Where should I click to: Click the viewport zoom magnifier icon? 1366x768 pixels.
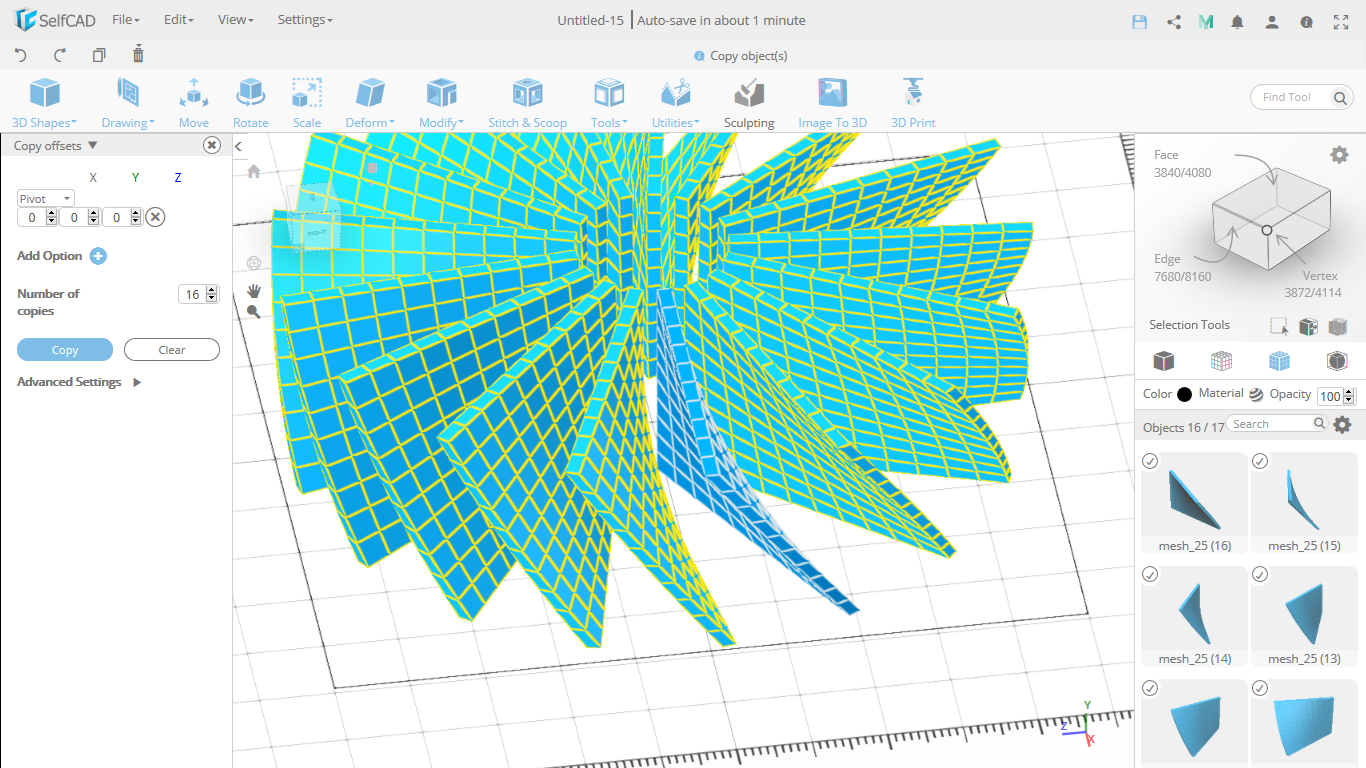pyautogui.click(x=254, y=312)
